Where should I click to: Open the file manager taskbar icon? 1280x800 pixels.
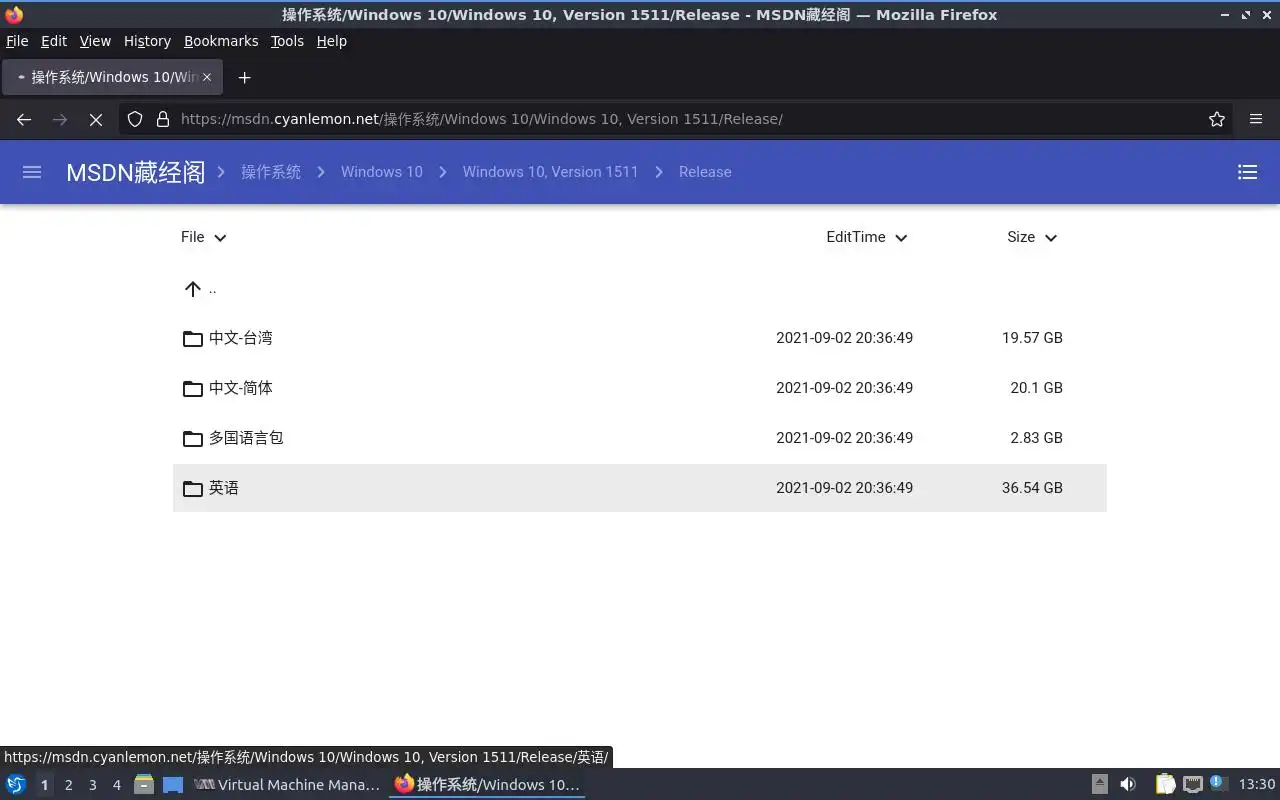coord(144,784)
